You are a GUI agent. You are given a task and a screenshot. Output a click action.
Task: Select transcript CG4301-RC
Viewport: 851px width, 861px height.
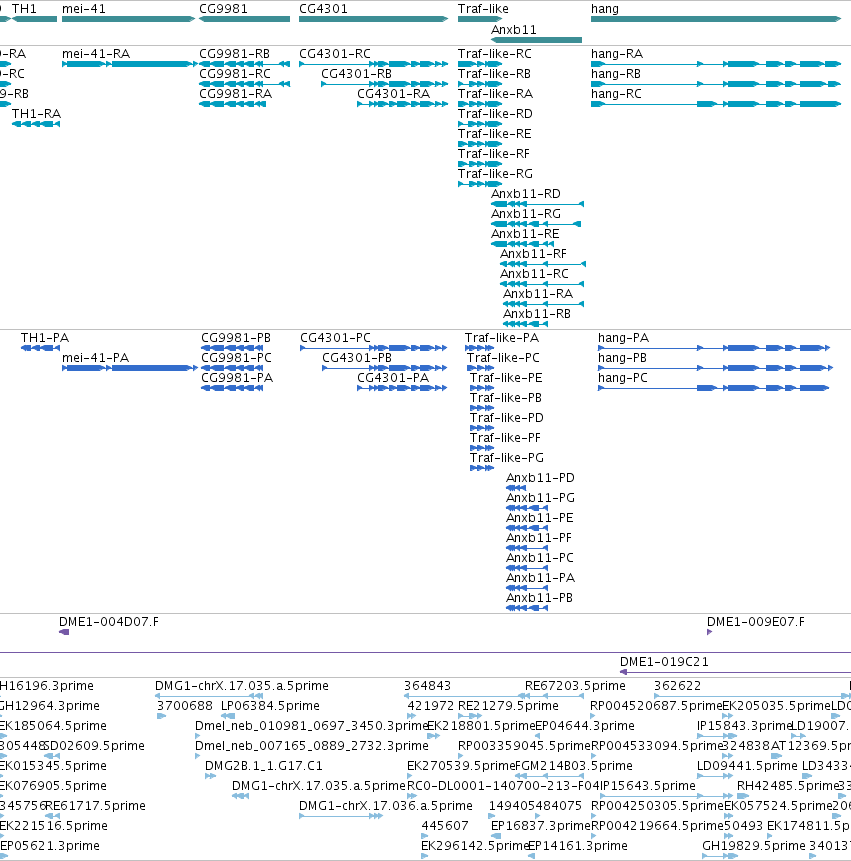373,64
